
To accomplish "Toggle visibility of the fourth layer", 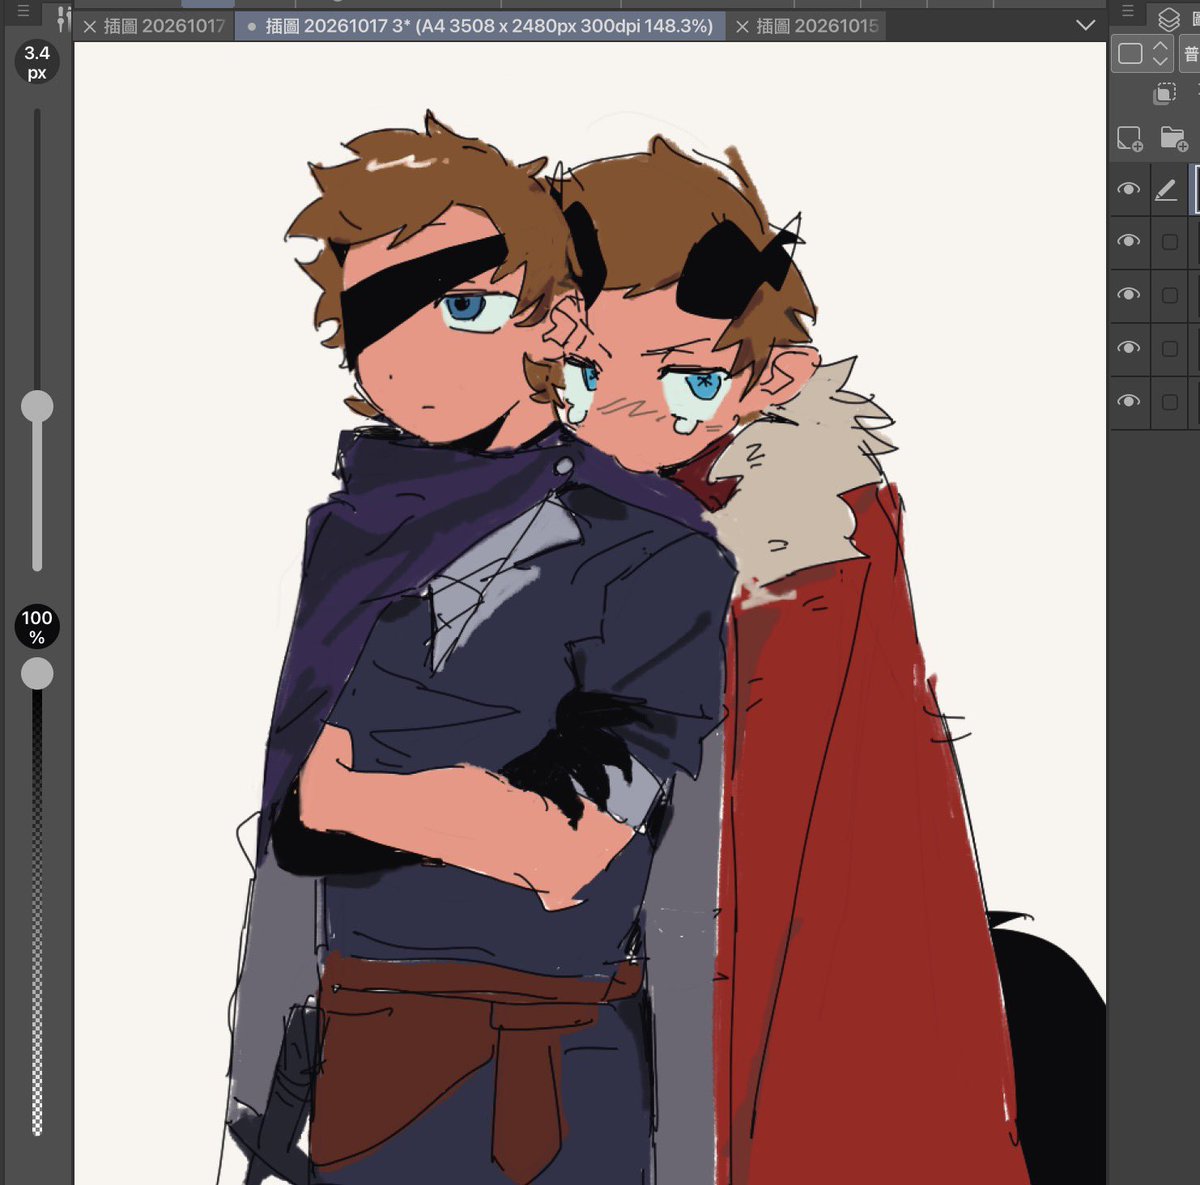I will tap(1129, 347).
